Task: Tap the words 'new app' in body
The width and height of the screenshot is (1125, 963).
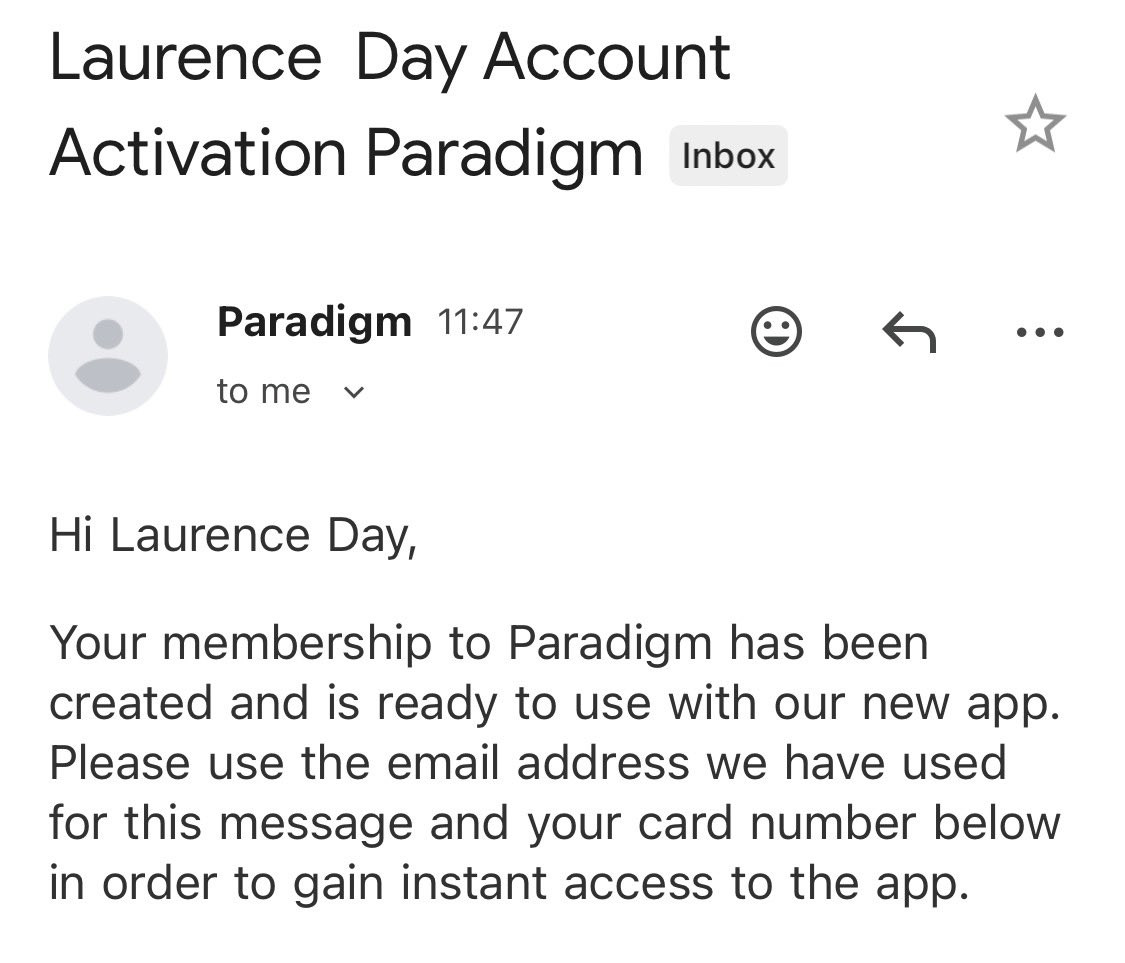Action: click(x=961, y=703)
